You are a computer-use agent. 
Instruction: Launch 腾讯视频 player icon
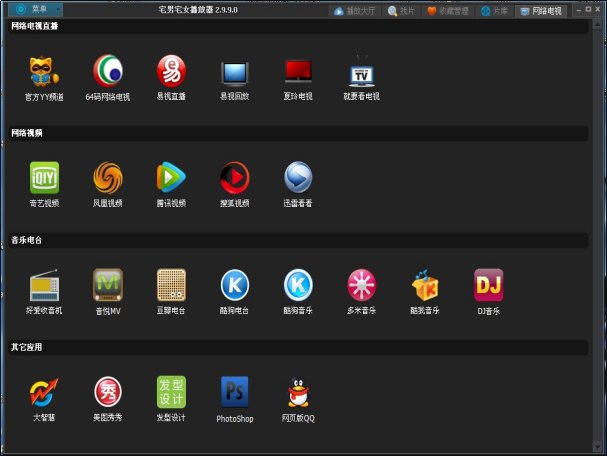coord(171,178)
